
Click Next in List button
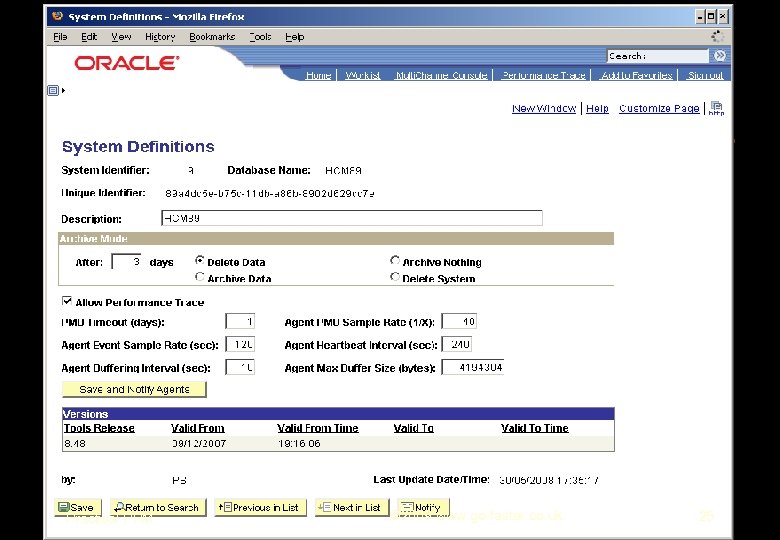352,508
